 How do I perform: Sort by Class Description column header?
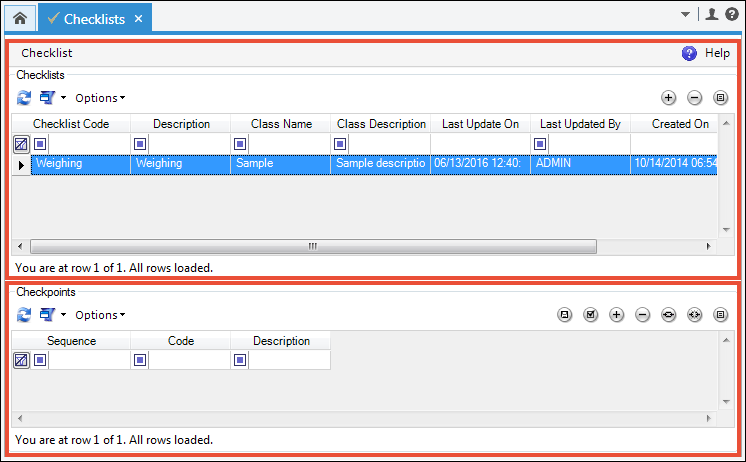pyautogui.click(x=381, y=124)
